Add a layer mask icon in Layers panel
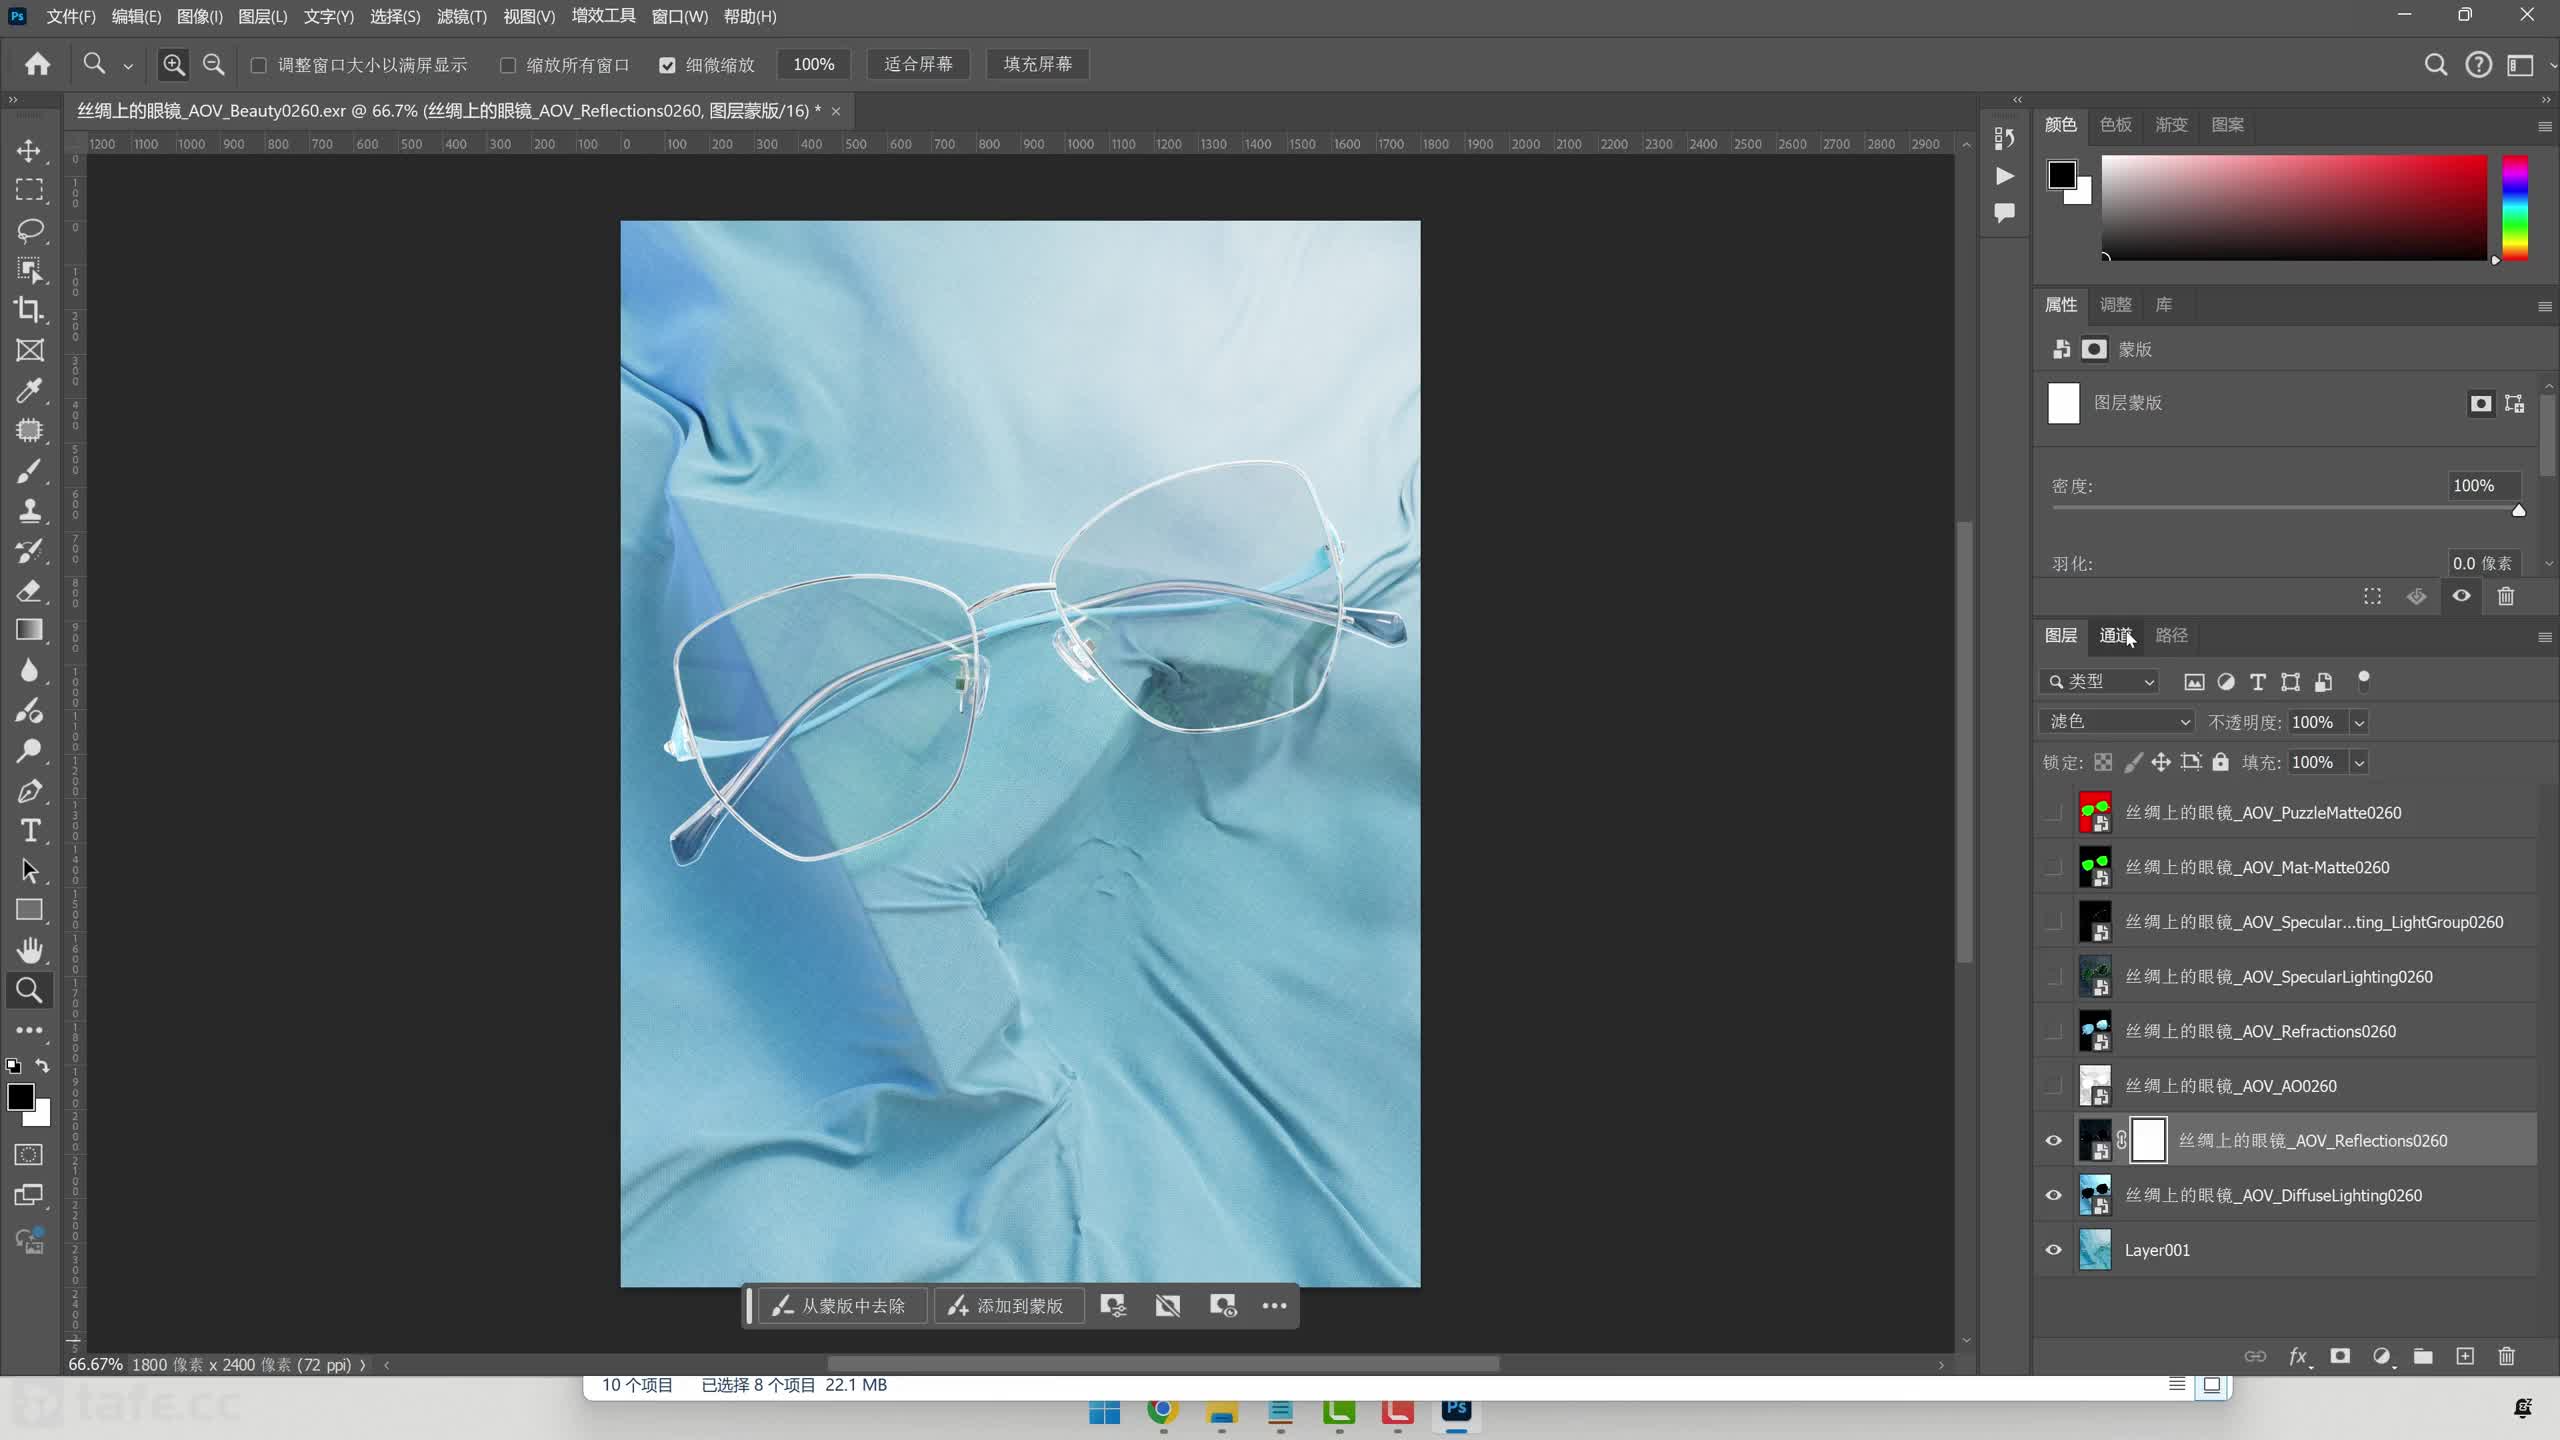Viewport: 2560px width, 1440px height. [2340, 1356]
